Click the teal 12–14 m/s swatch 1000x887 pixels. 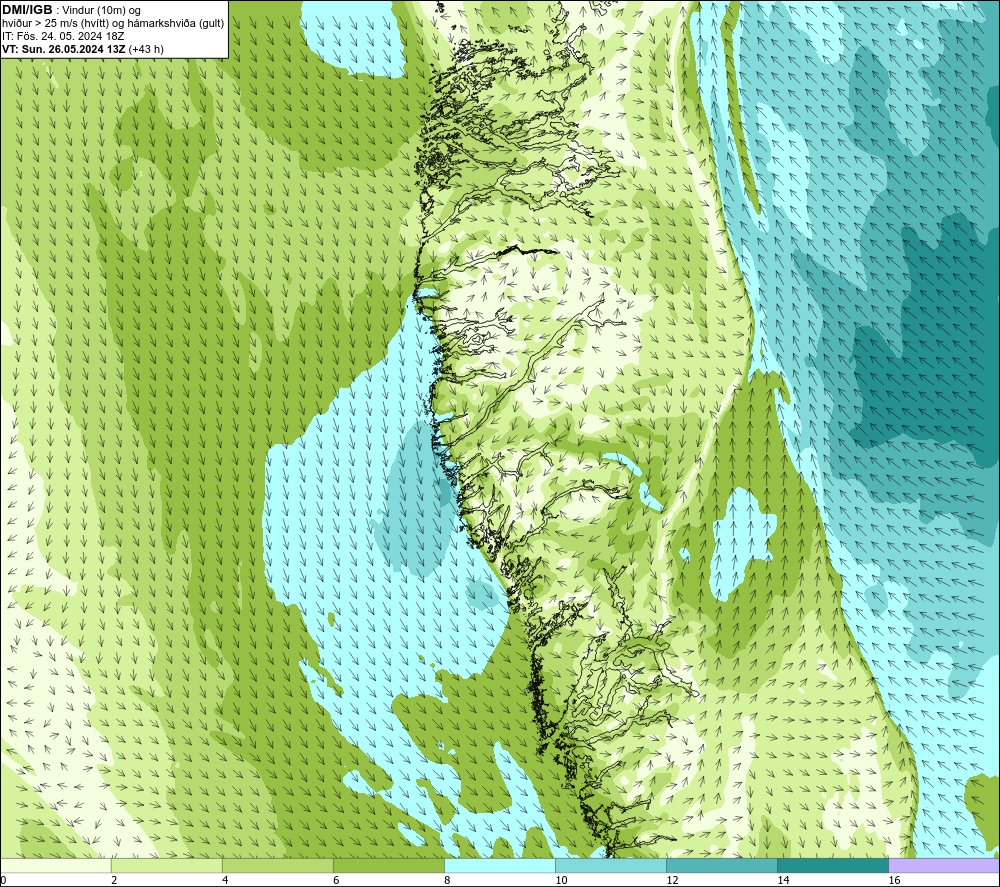tap(722, 865)
